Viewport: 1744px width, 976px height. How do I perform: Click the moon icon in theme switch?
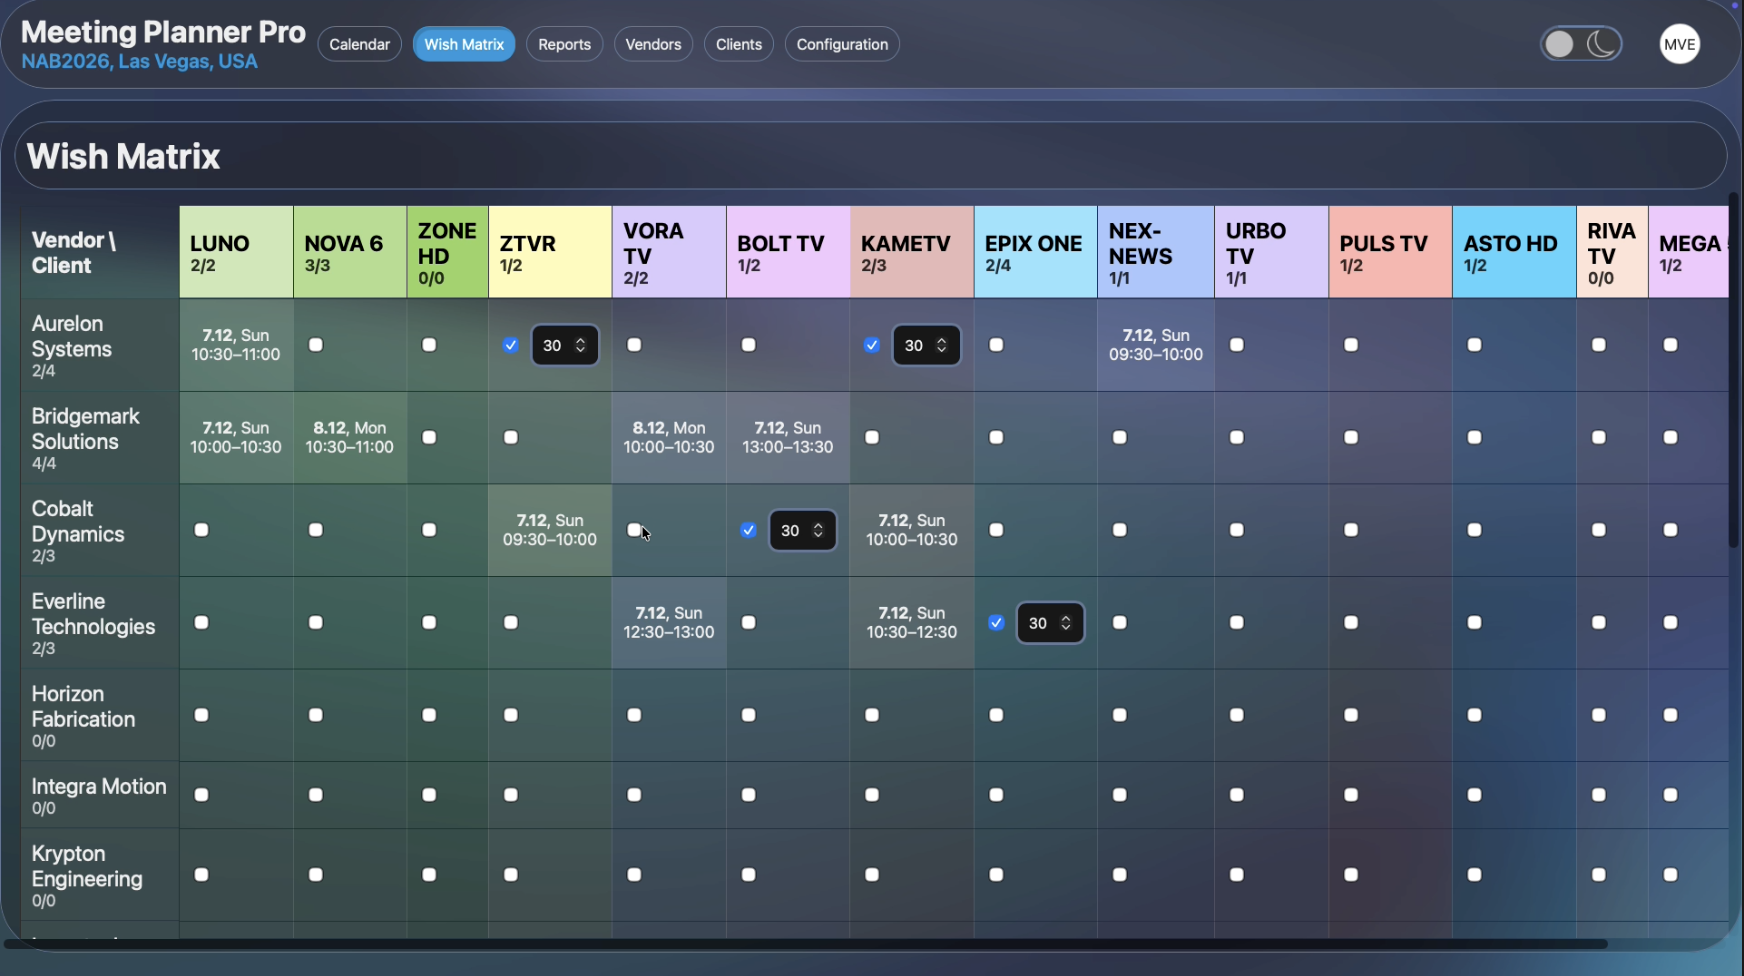point(1602,44)
